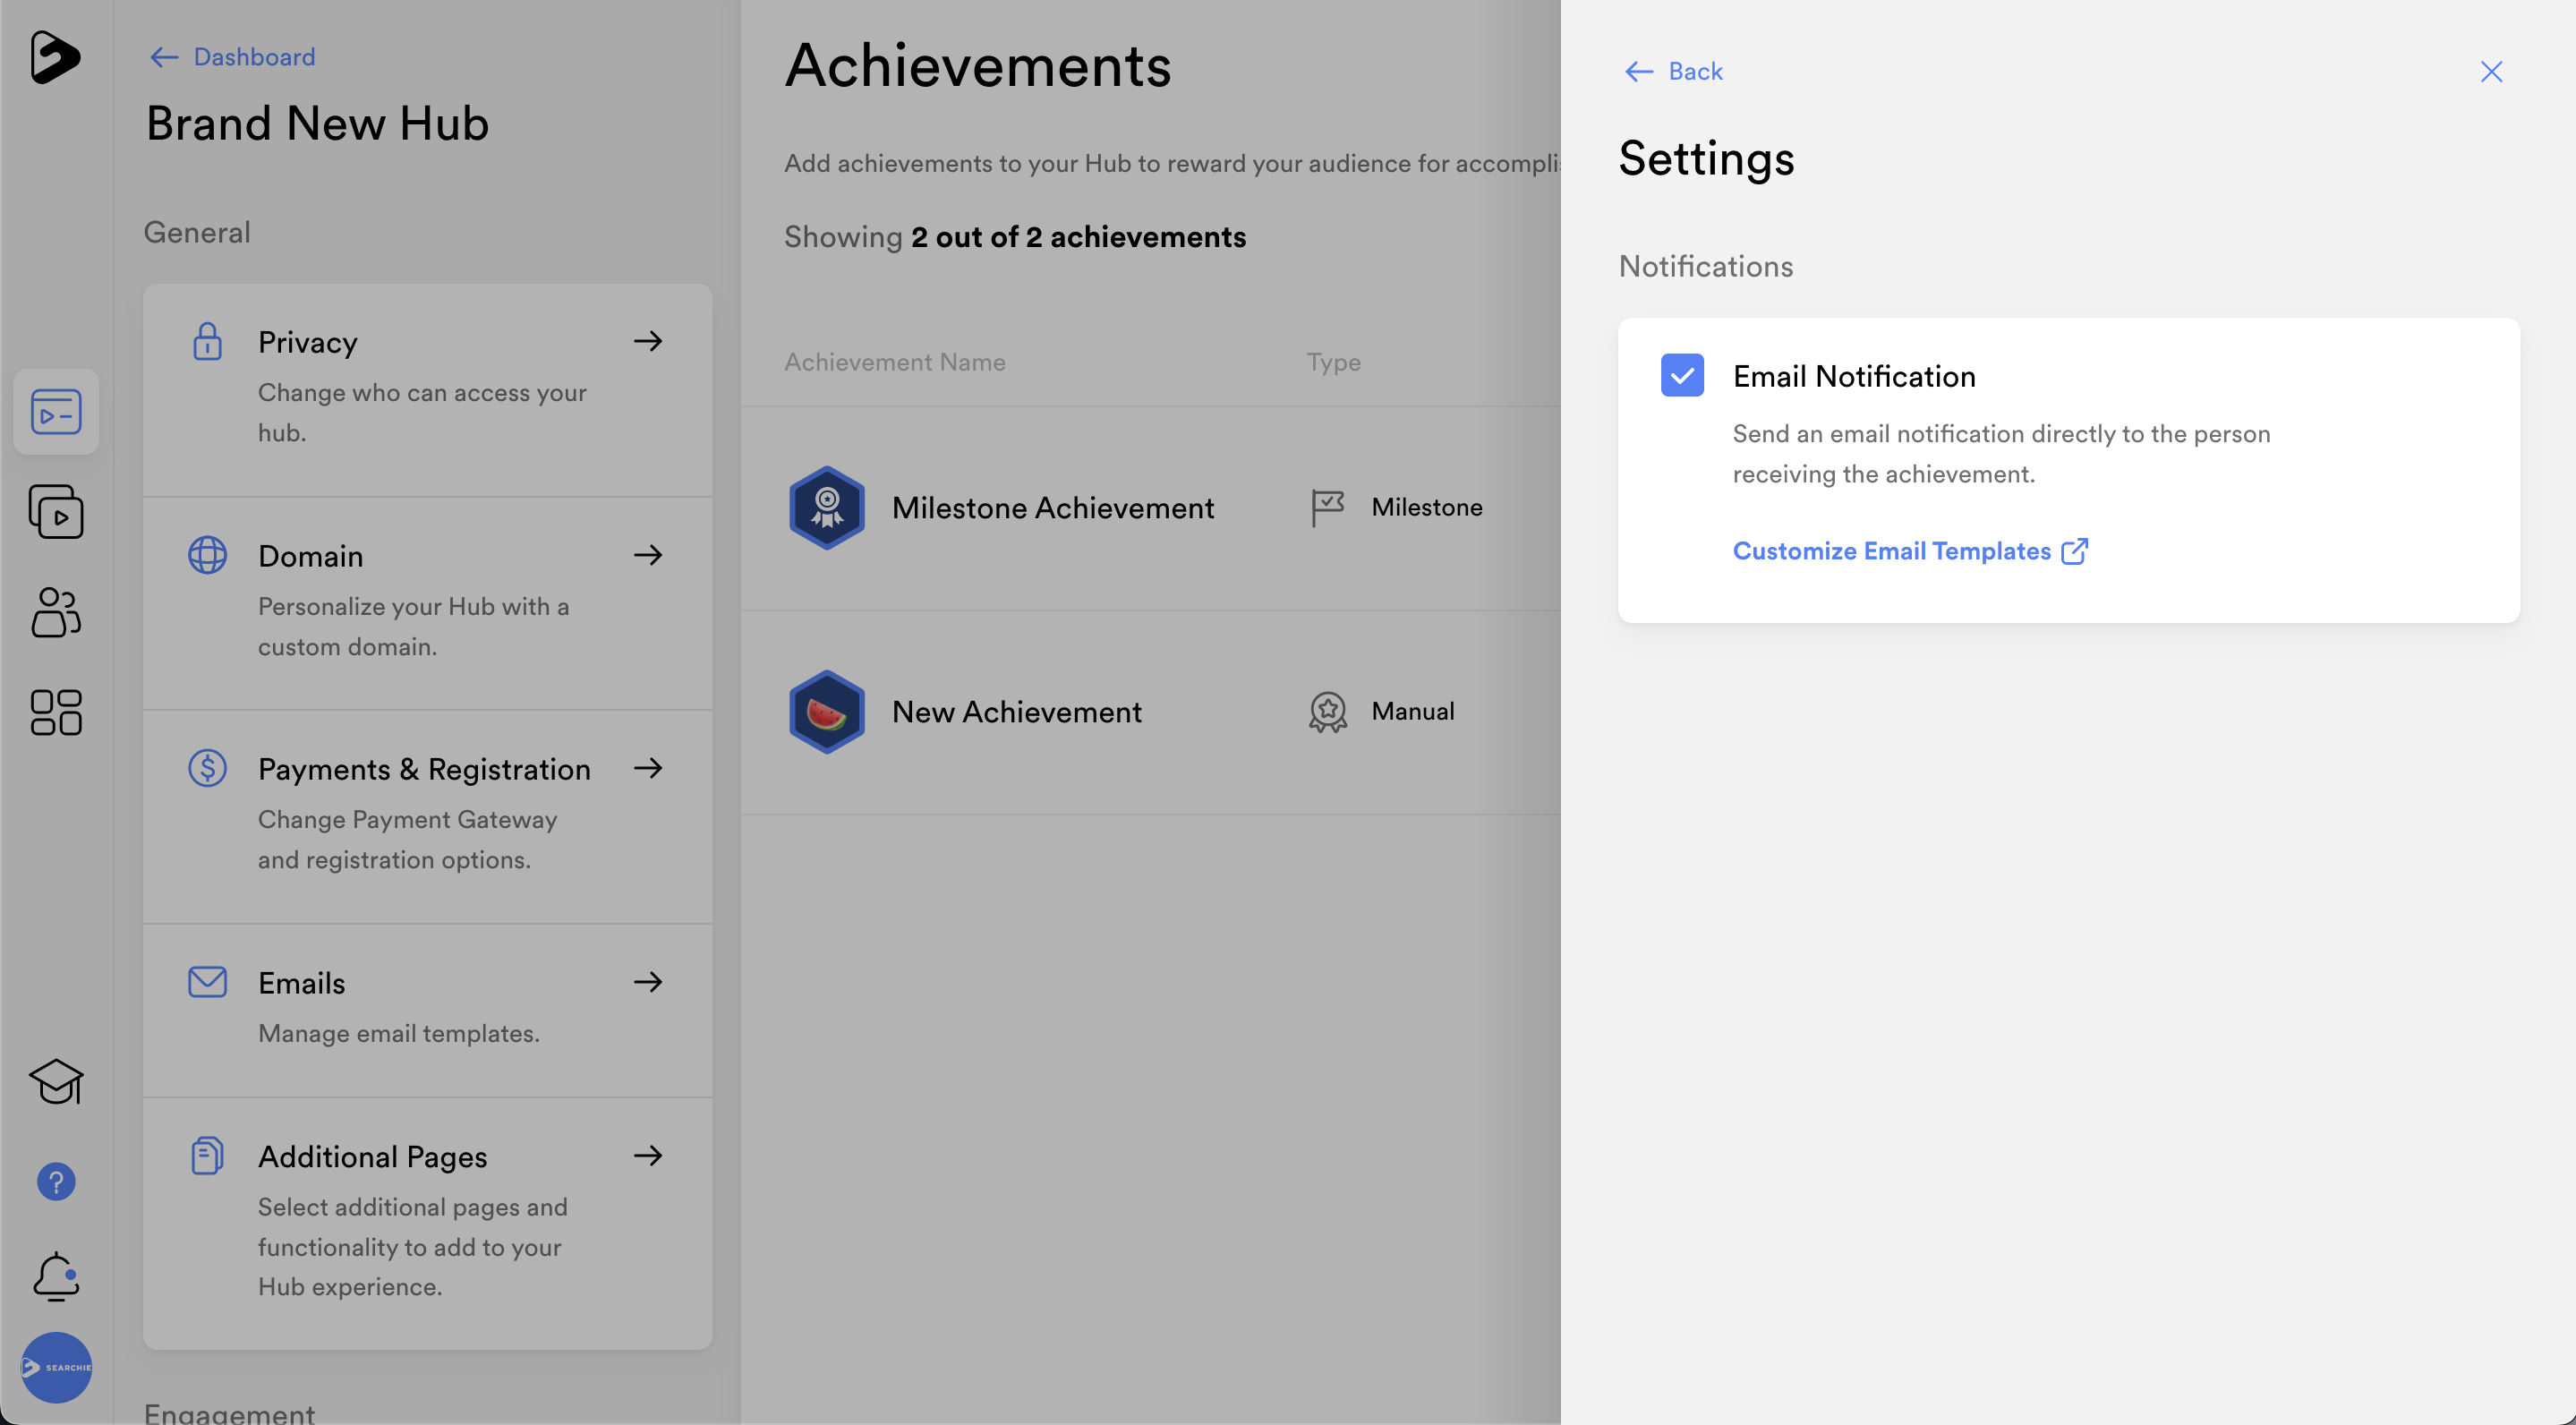Open the help question mark icon
The image size is (2576, 1425).
56,1182
